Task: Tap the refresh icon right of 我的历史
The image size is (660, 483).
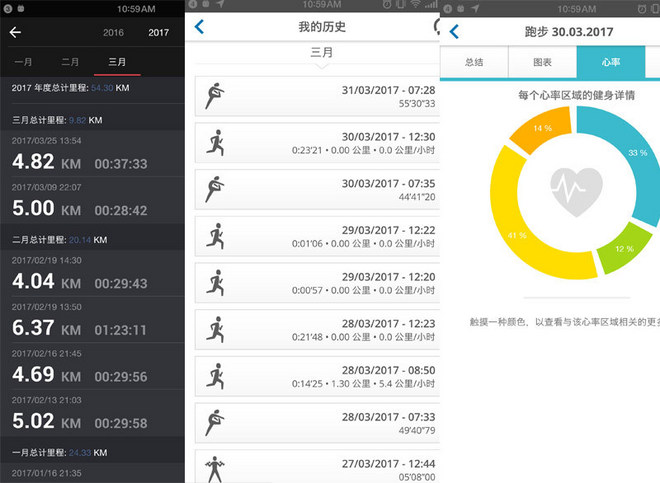Action: click(x=437, y=27)
